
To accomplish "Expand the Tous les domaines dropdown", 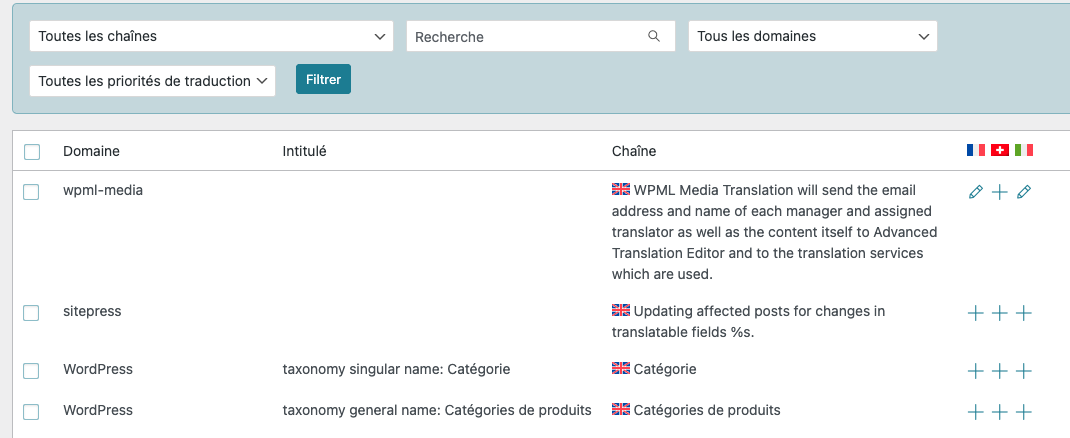I will click(812, 36).
